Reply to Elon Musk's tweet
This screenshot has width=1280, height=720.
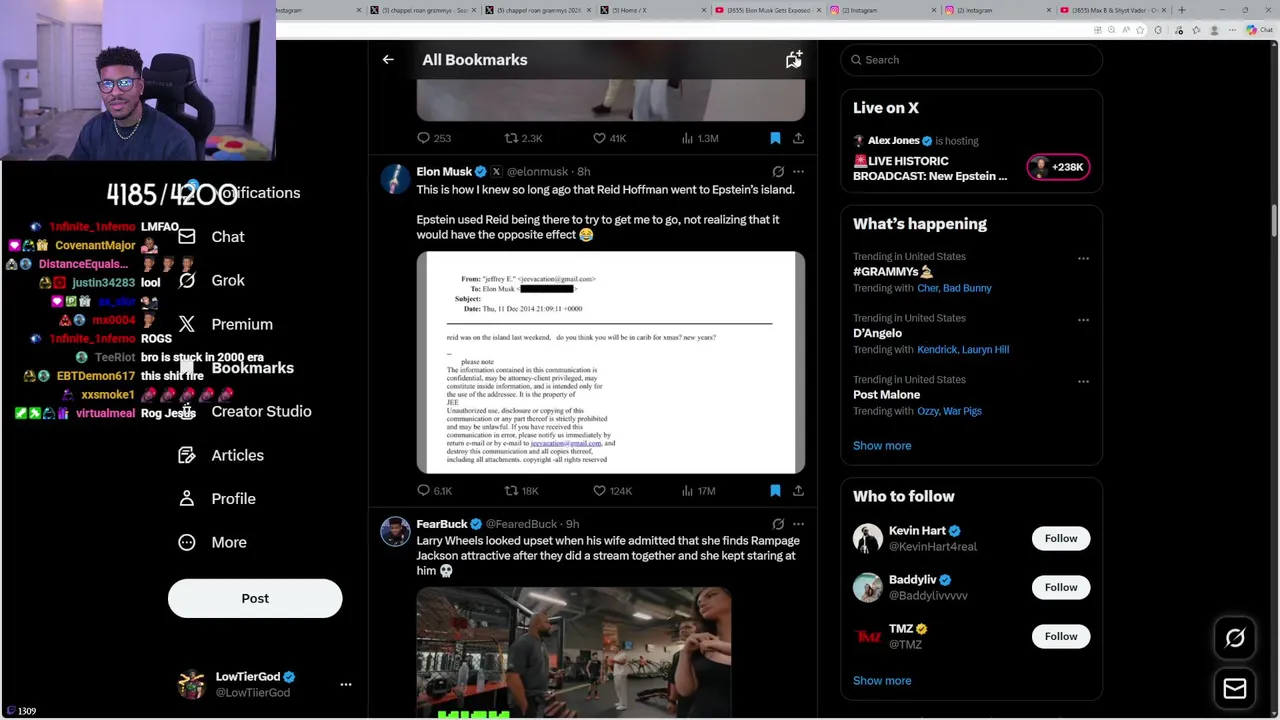[435, 491]
